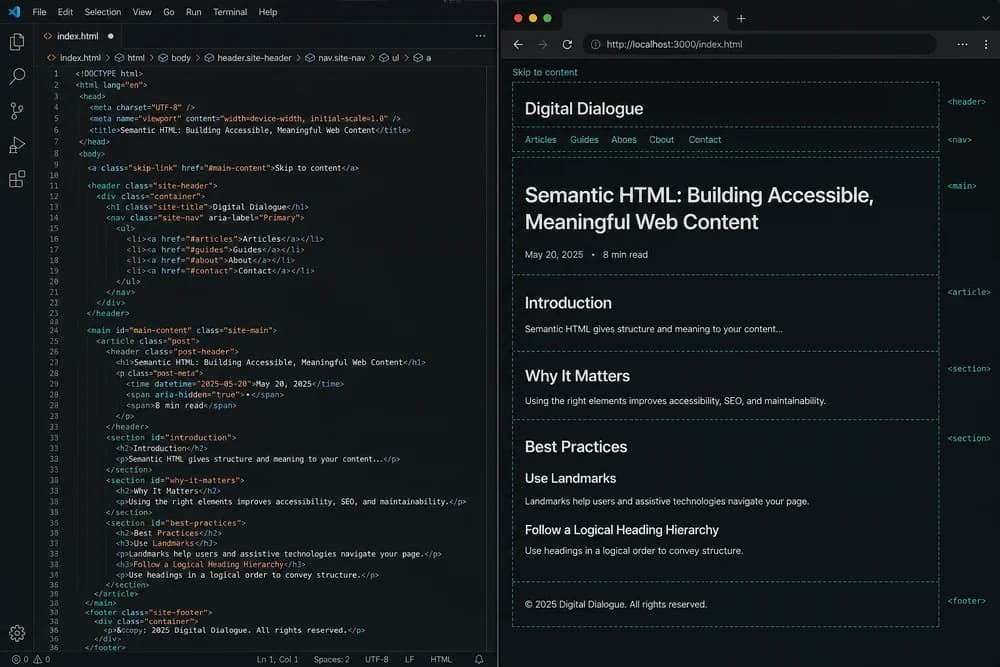
Task: Follow the Skip to content link
Action: (545, 72)
